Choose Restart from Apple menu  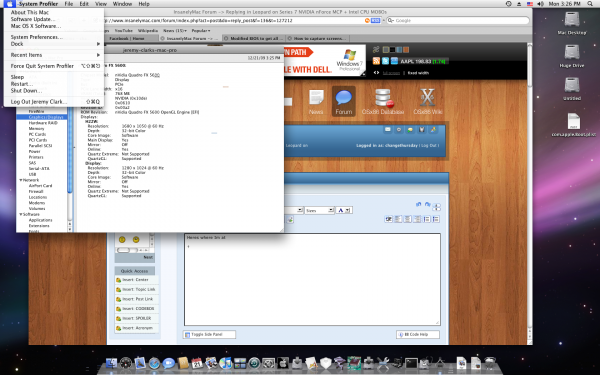coord(21,84)
